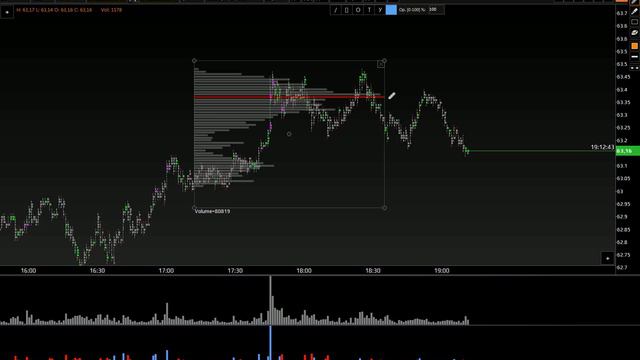Select the eraser tool in right sidebar
This screenshot has width=640, height=360.
click(x=634, y=33)
